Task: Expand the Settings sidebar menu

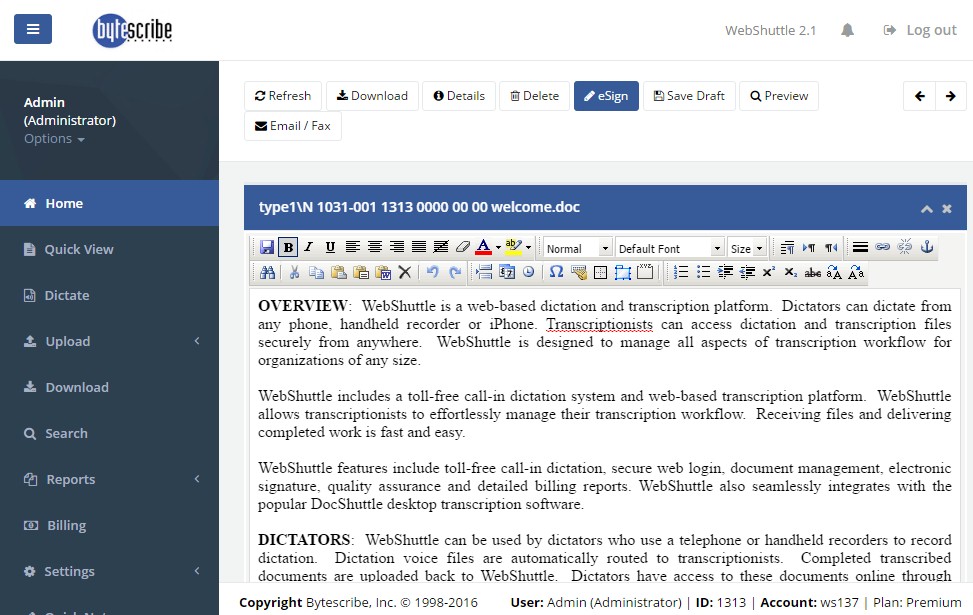Action: pyautogui.click(x=109, y=570)
